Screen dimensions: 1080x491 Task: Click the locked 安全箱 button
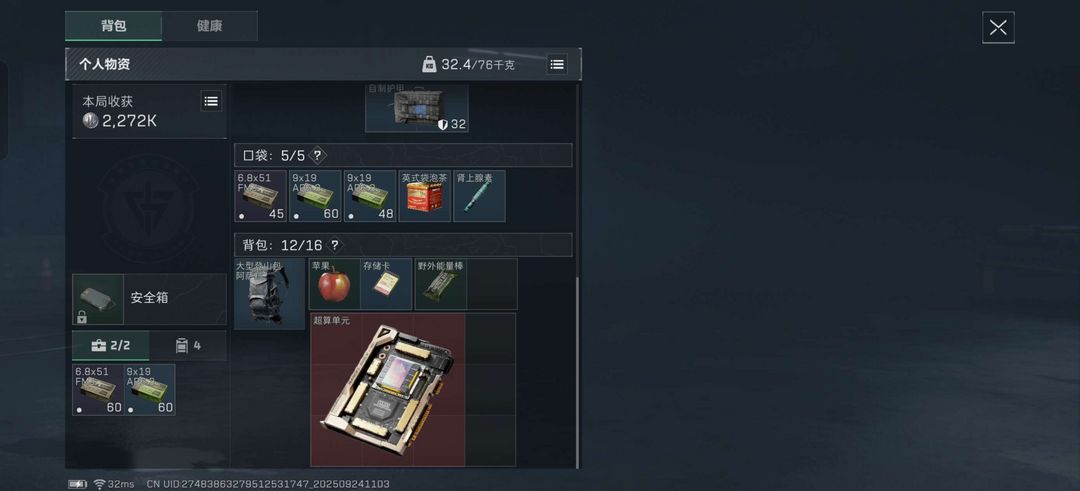[x=149, y=299]
